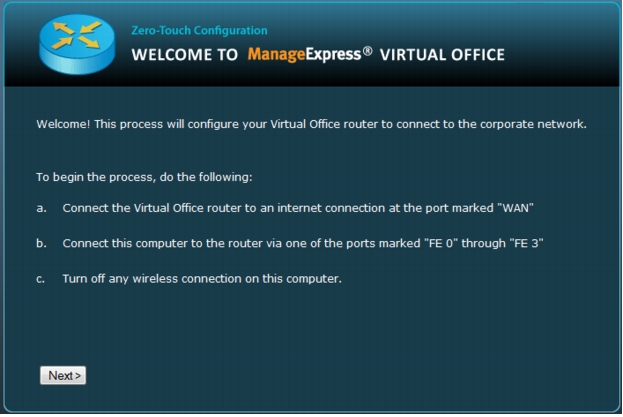Click the quoted "FE 3" port label
Viewport: 623px width, 417px height.
click(x=526, y=243)
